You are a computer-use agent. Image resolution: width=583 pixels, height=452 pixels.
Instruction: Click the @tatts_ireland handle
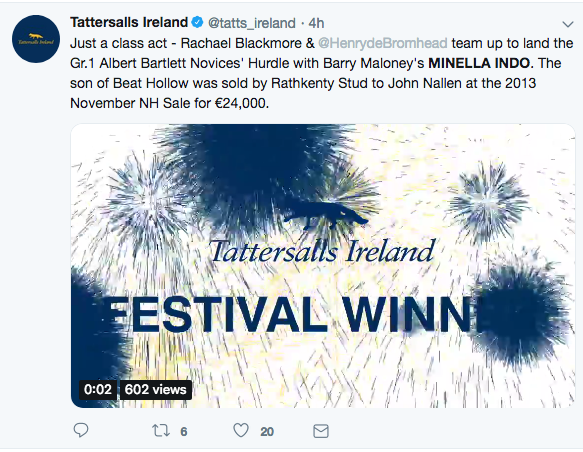tap(252, 23)
